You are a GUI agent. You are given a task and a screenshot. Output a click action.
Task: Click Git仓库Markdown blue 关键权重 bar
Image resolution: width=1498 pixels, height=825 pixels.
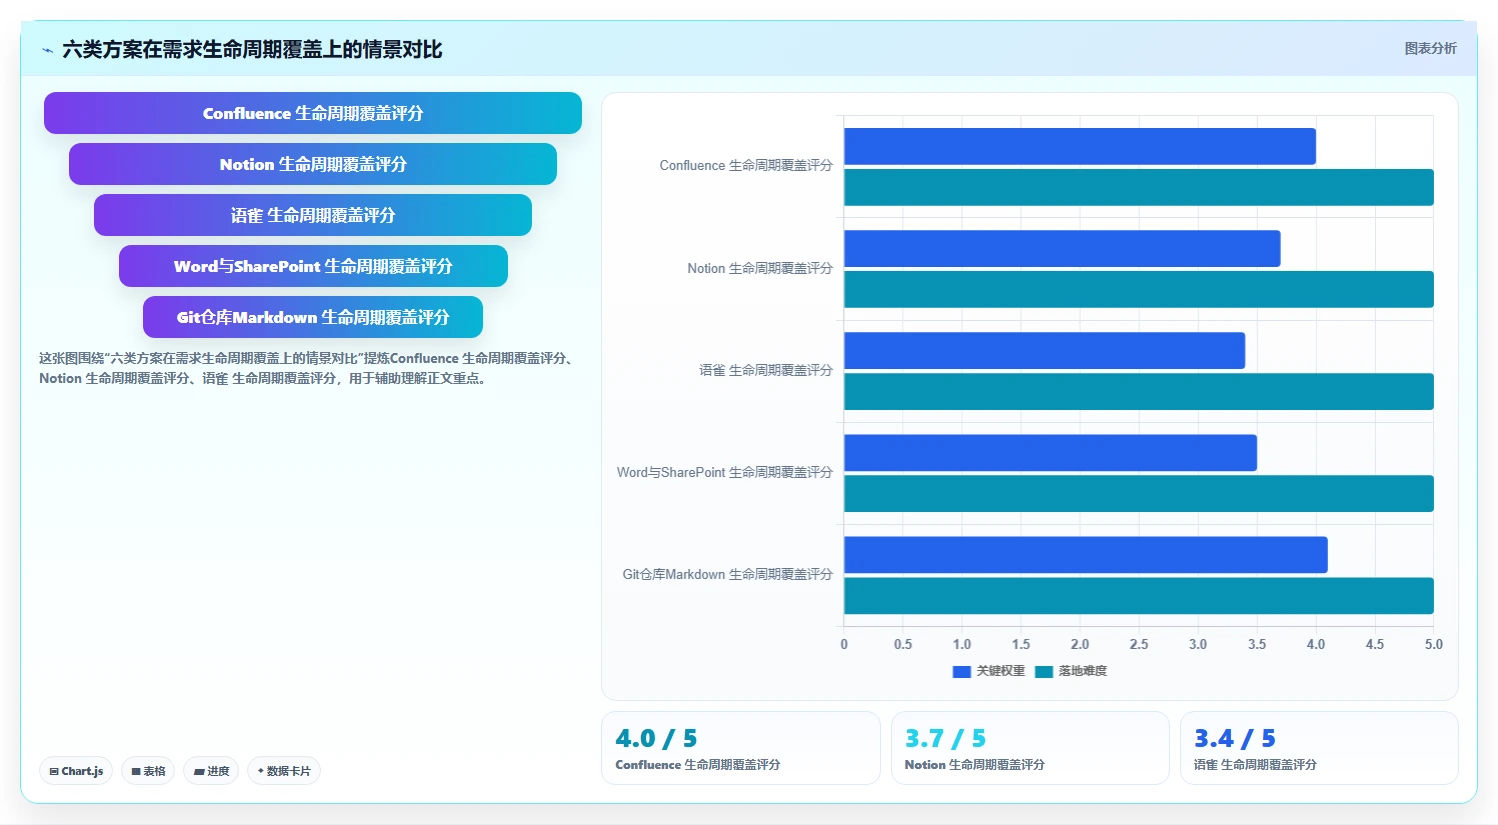pyautogui.click(x=1086, y=555)
